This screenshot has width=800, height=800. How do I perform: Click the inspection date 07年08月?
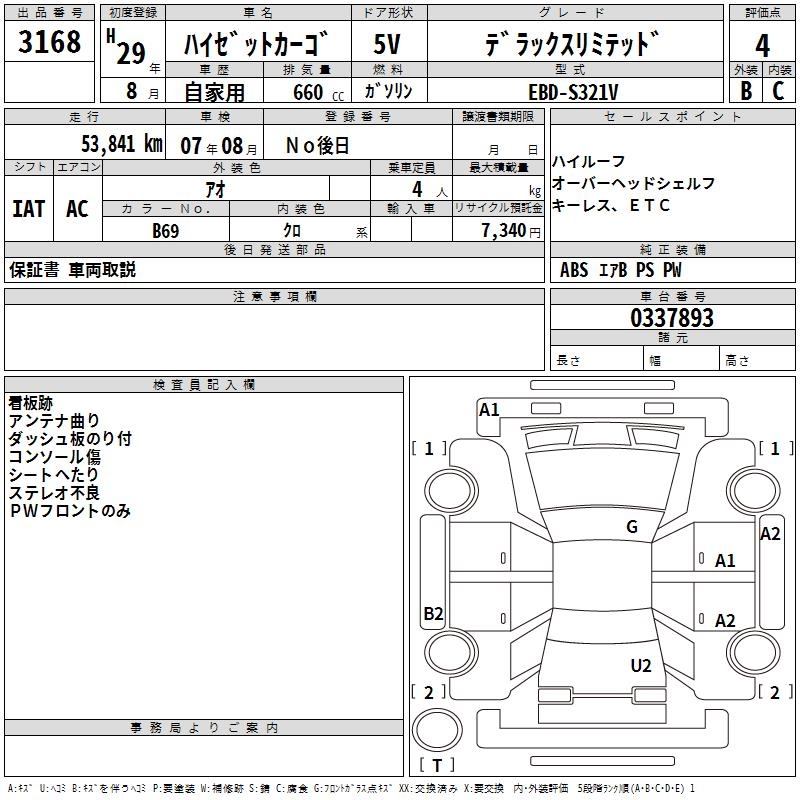(x=219, y=146)
